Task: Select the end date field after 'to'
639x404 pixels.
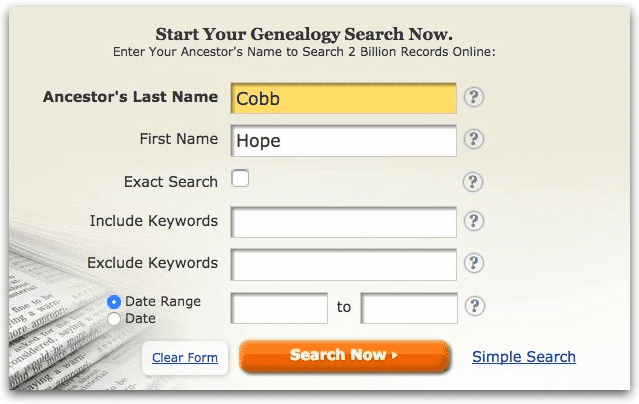Action: tap(409, 308)
